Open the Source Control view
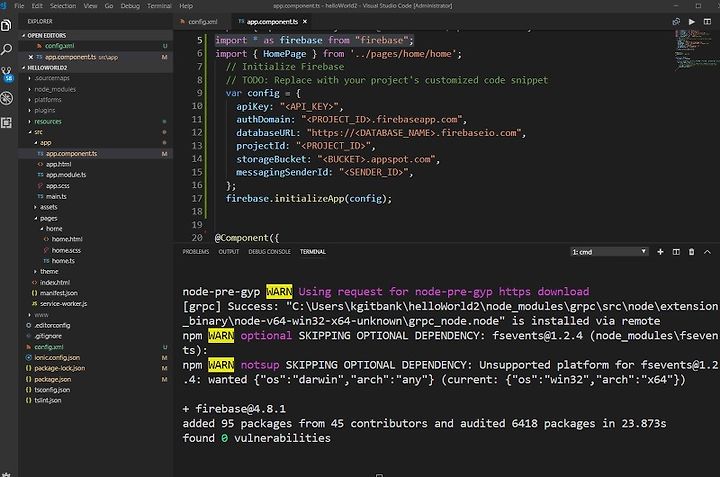 coord(7,74)
